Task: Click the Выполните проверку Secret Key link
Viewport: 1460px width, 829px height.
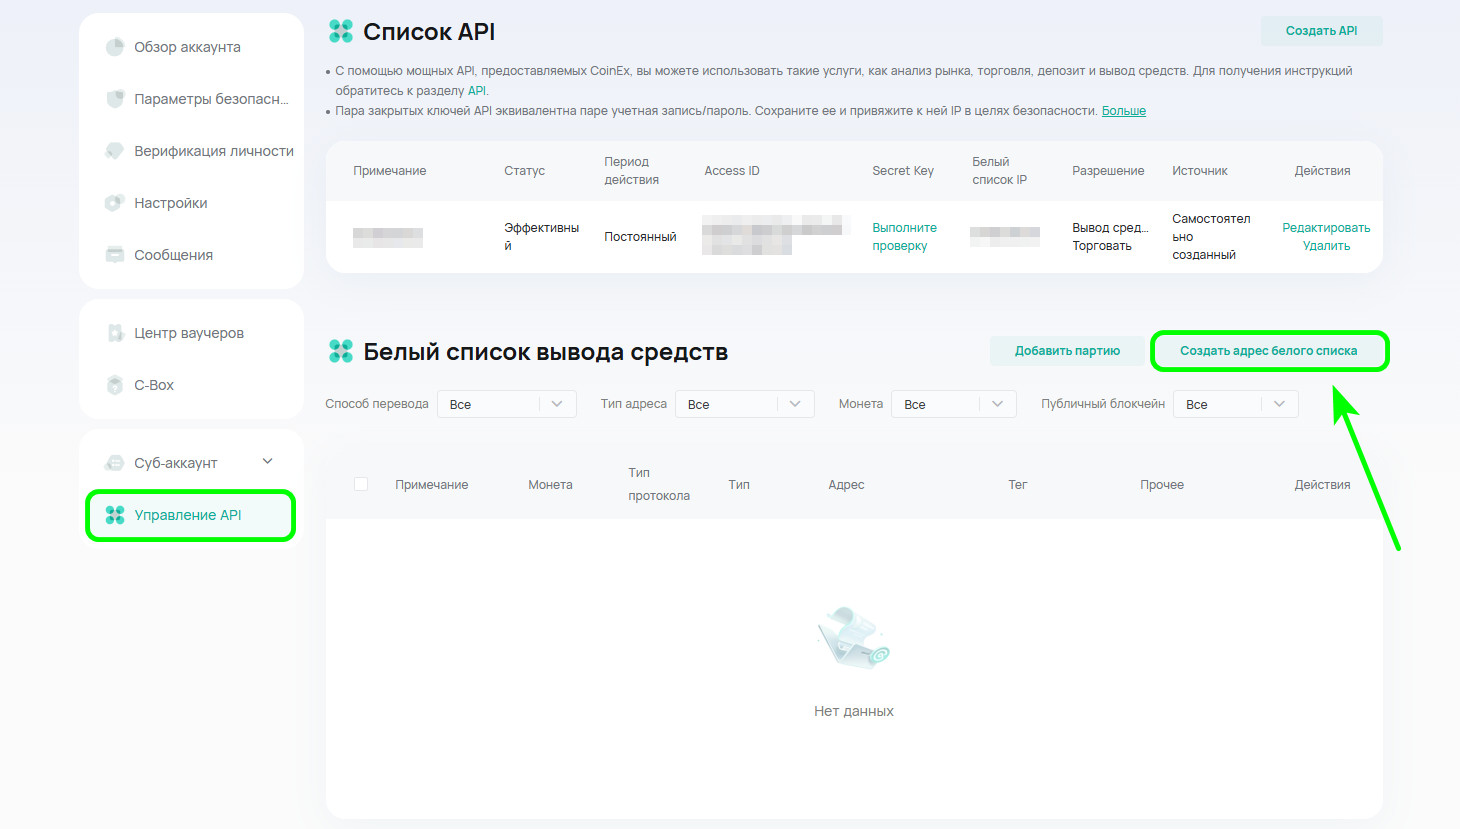Action: (904, 237)
